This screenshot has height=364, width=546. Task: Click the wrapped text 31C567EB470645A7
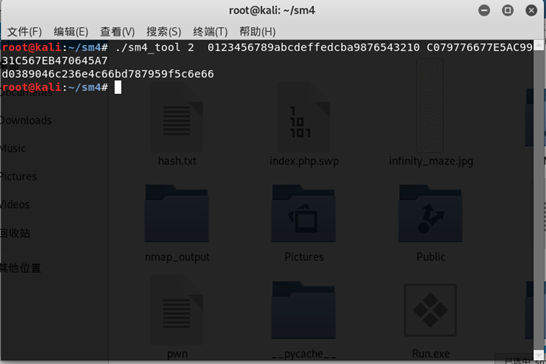click(x=55, y=61)
